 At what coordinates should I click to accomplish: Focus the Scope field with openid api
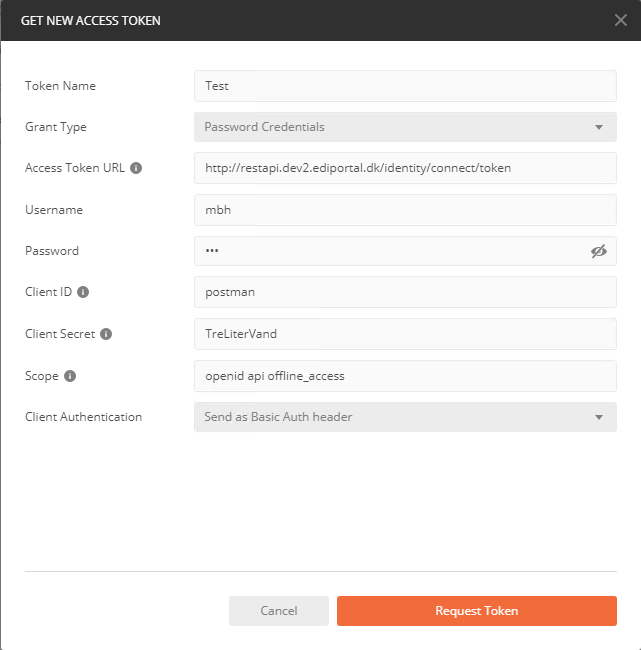click(405, 376)
